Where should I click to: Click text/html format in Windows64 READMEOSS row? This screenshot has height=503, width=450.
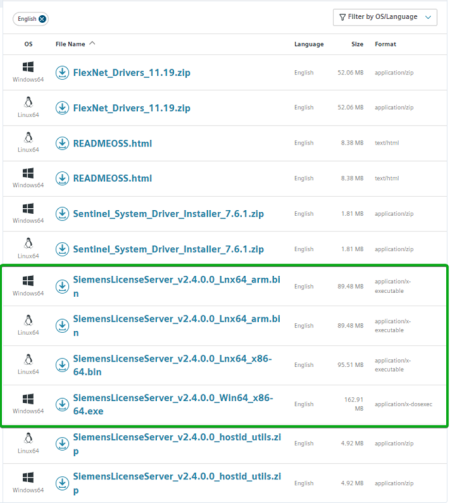(x=387, y=178)
